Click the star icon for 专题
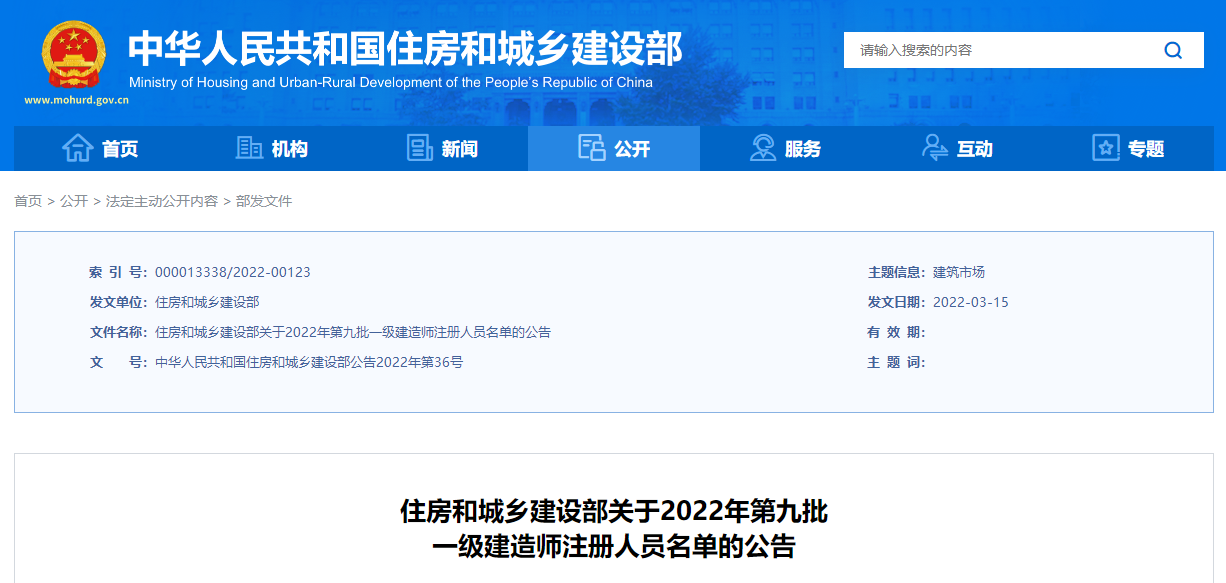The image size is (1226, 583). click(1106, 148)
